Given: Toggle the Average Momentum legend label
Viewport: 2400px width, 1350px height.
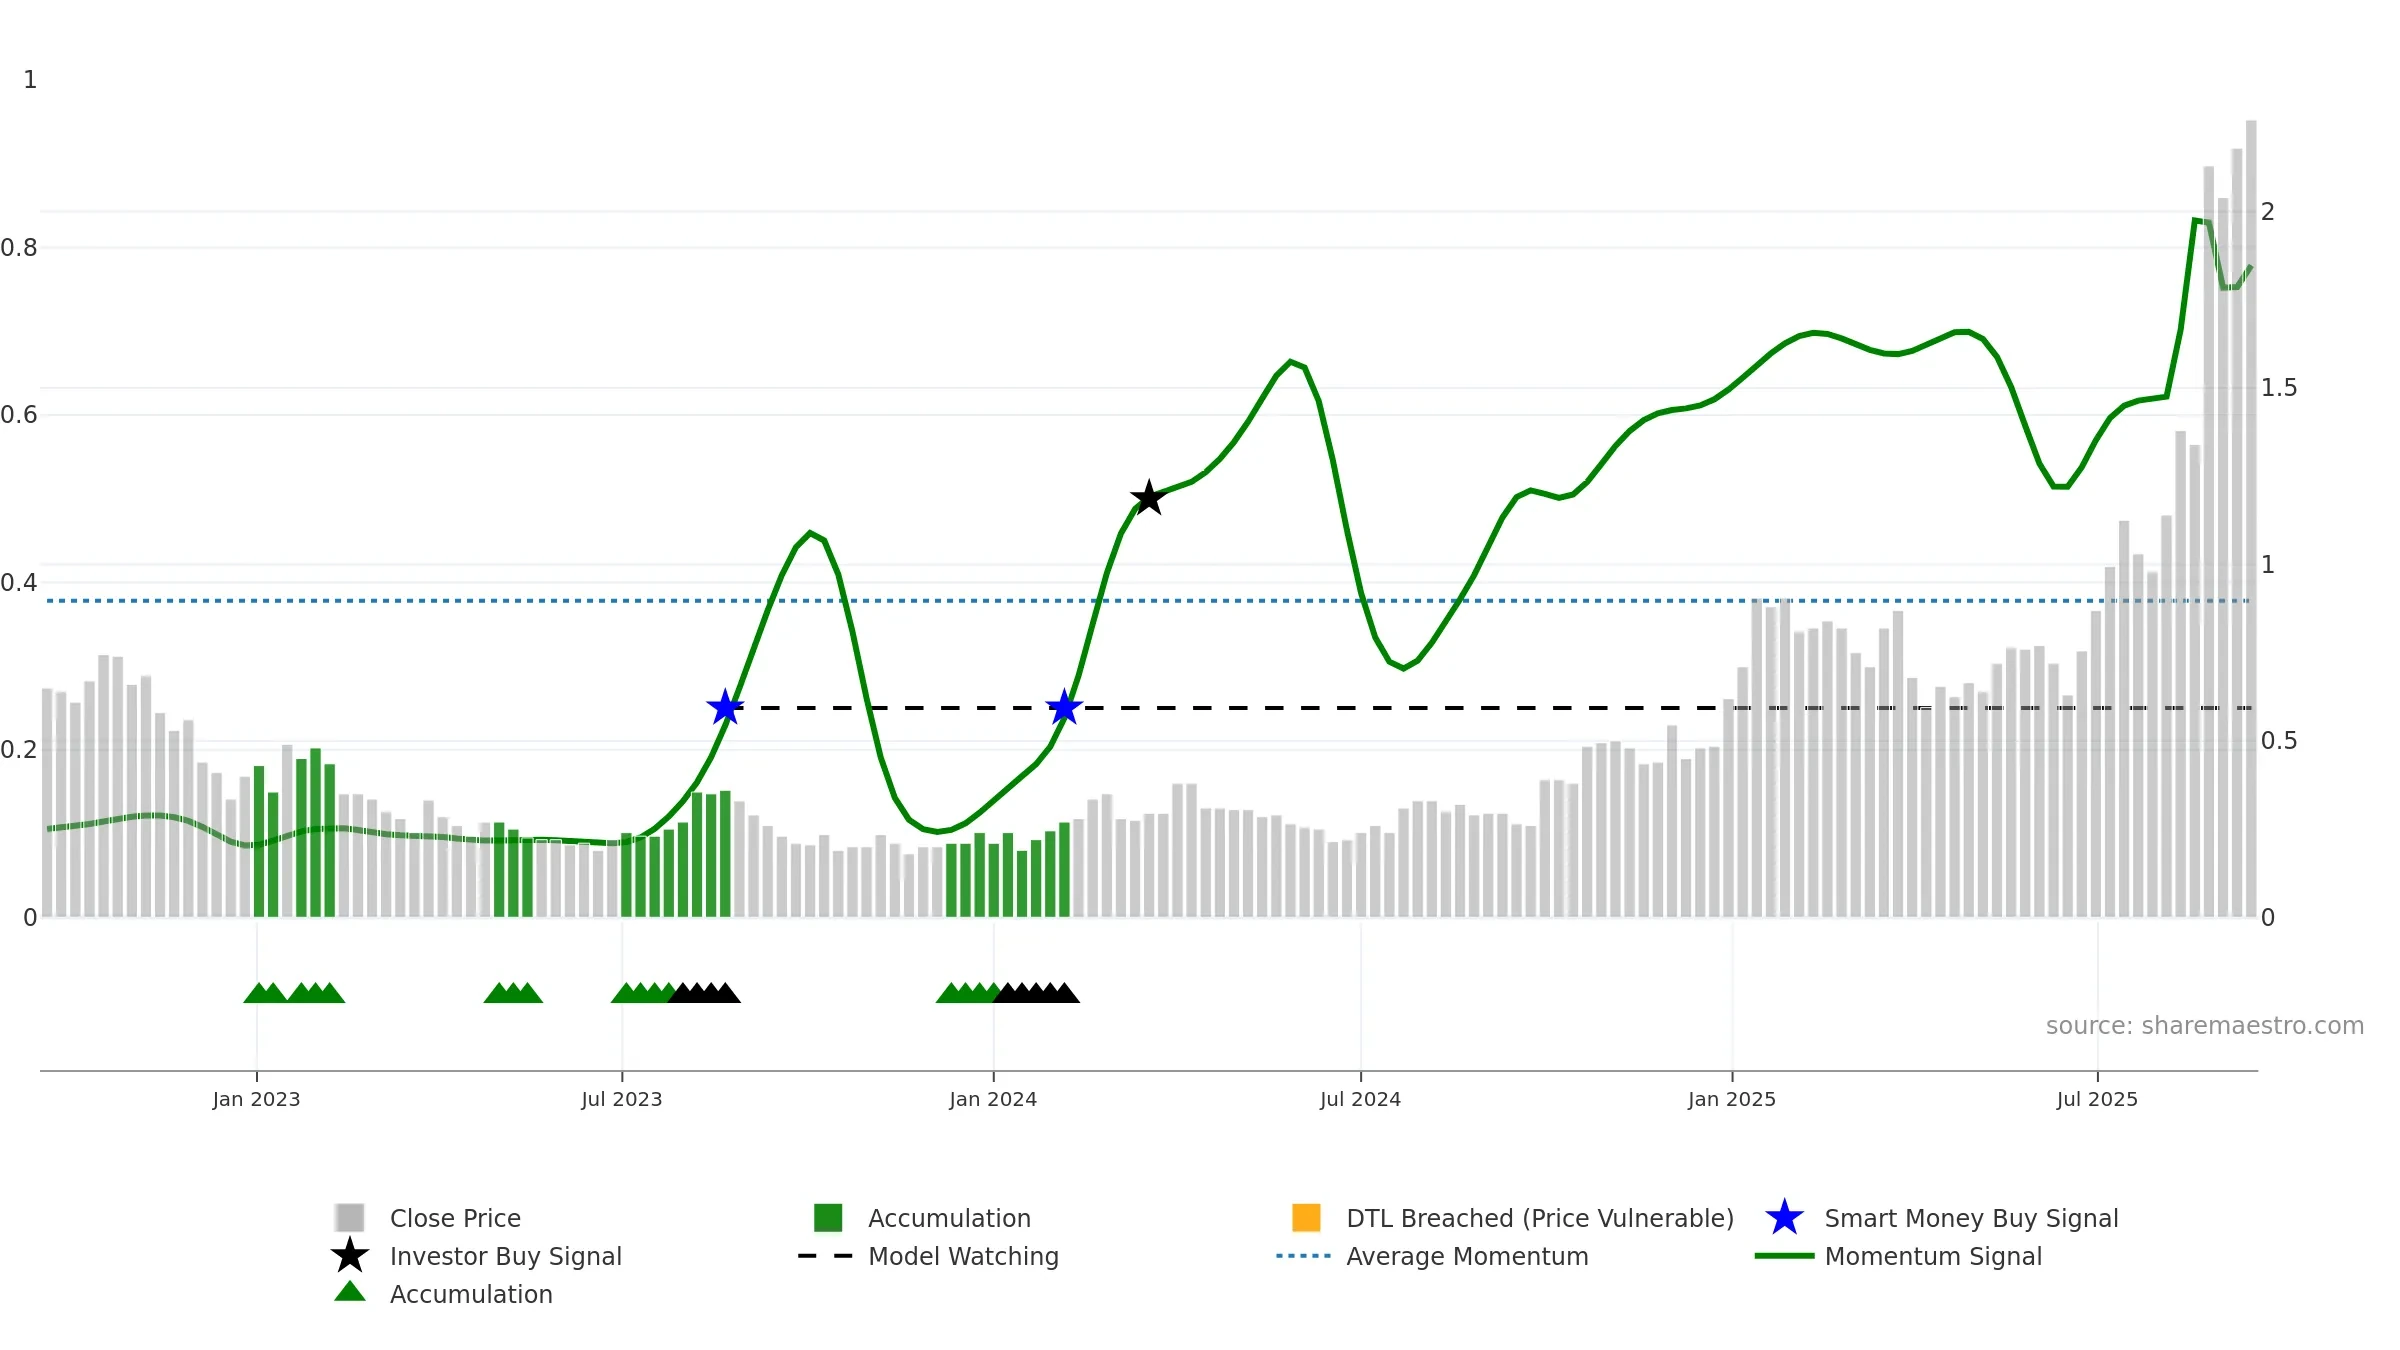Looking at the screenshot, I should coord(1467,1256).
